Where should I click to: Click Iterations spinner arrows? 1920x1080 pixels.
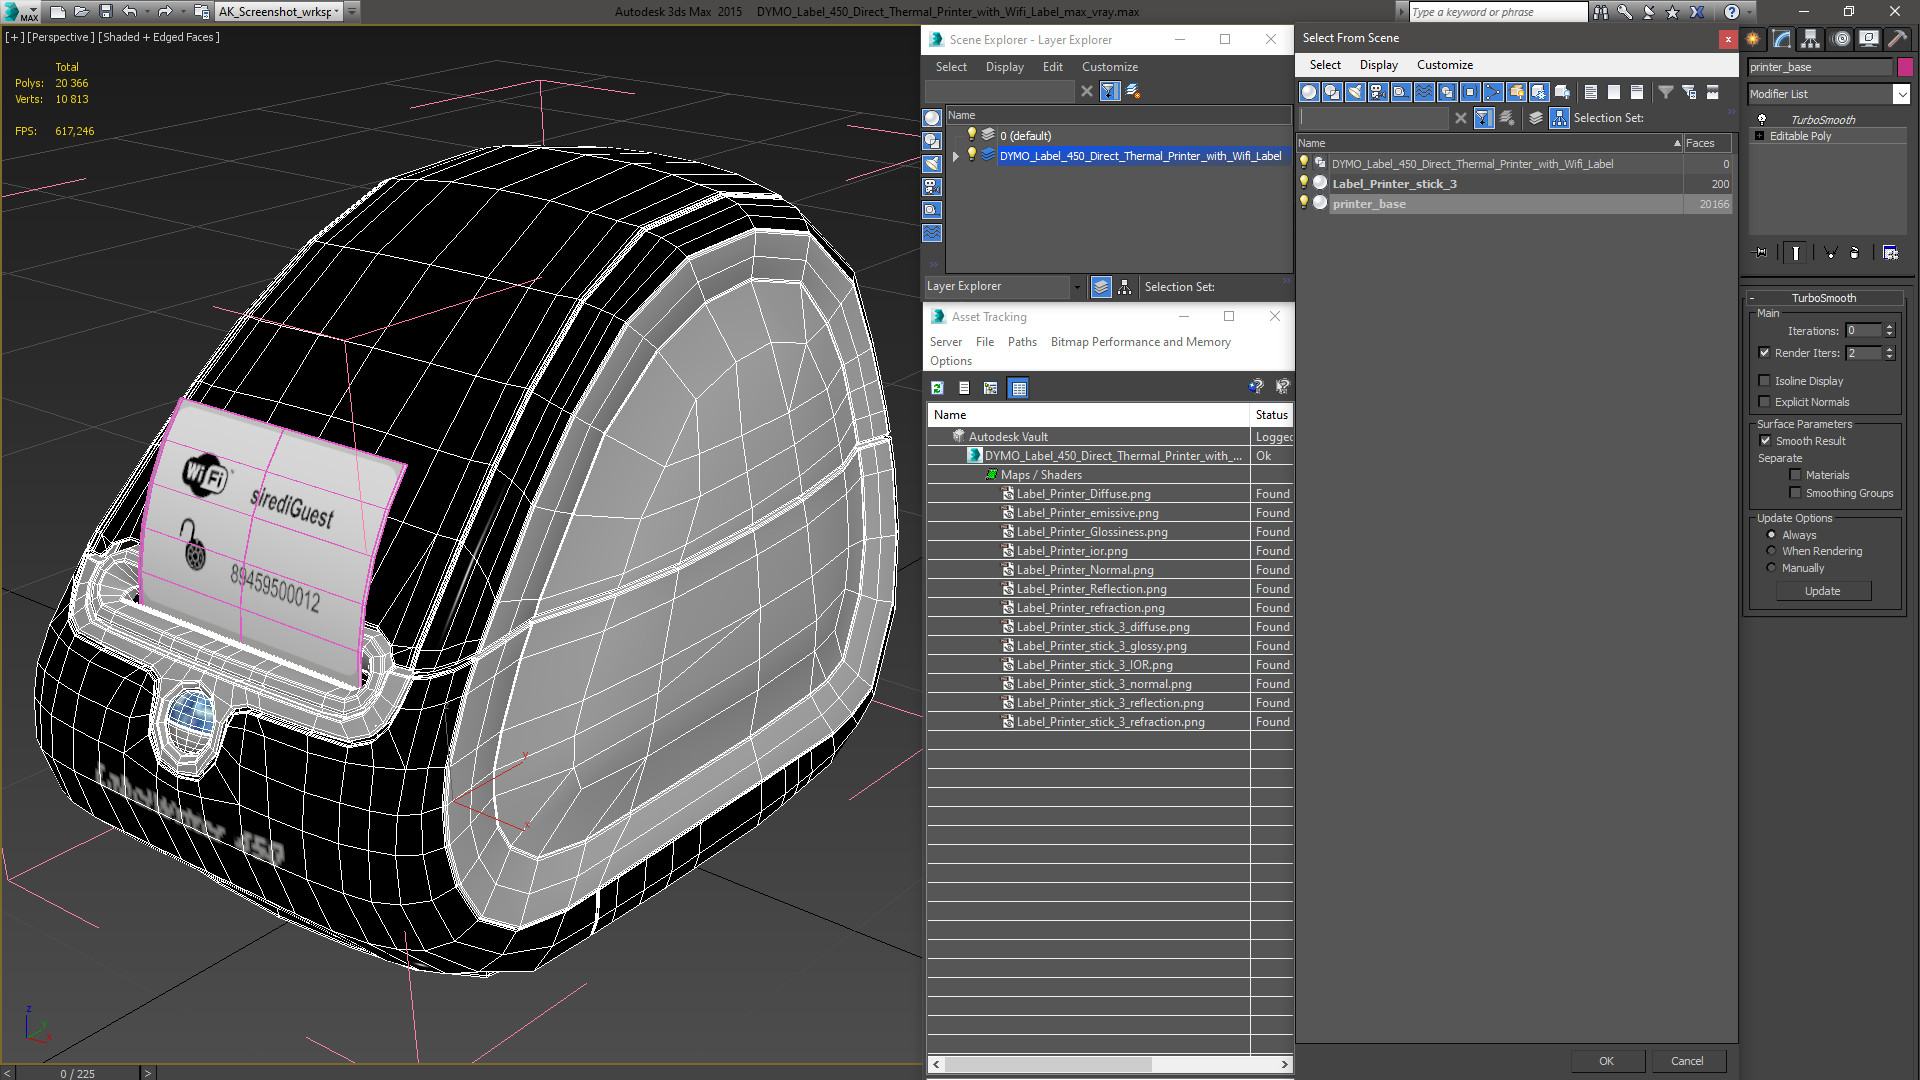1889,330
